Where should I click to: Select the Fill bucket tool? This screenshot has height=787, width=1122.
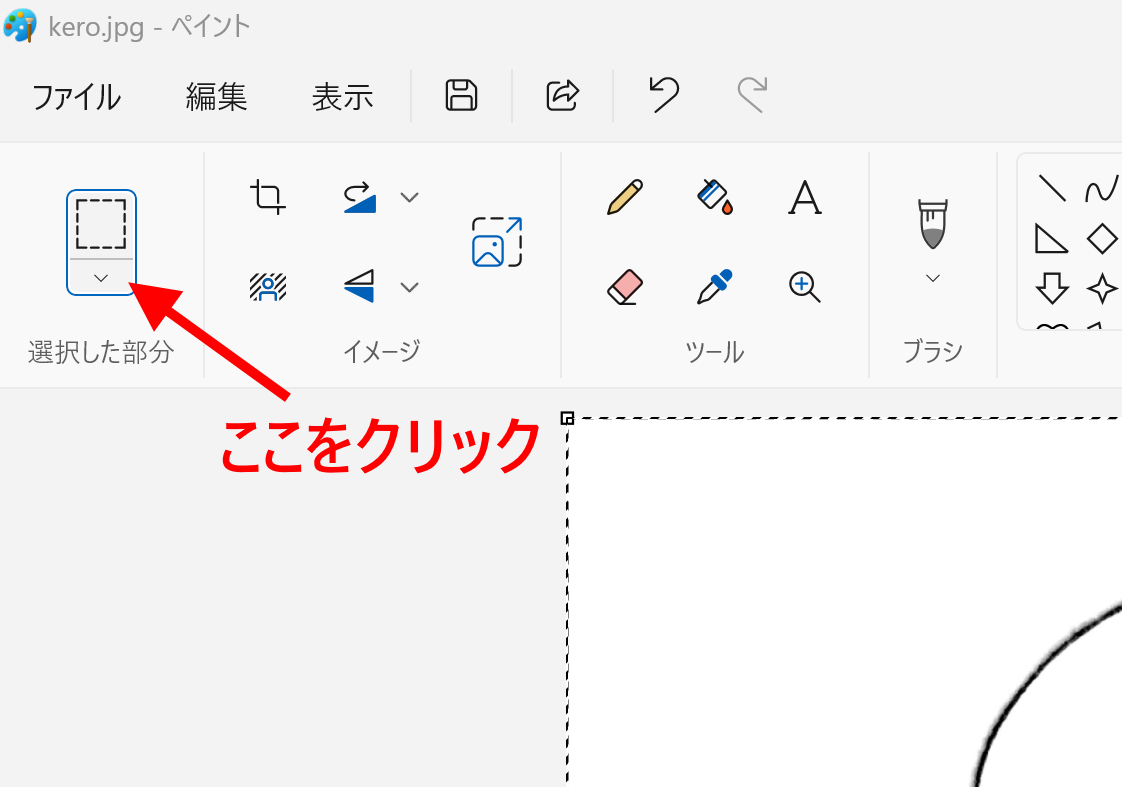tap(714, 197)
